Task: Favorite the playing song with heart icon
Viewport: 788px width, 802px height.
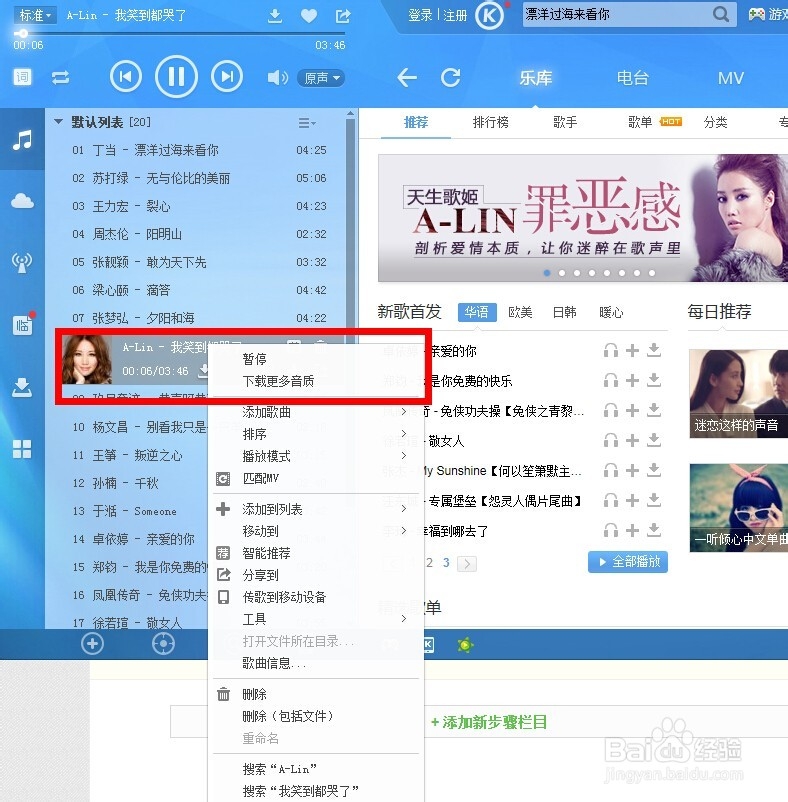Action: [308, 16]
